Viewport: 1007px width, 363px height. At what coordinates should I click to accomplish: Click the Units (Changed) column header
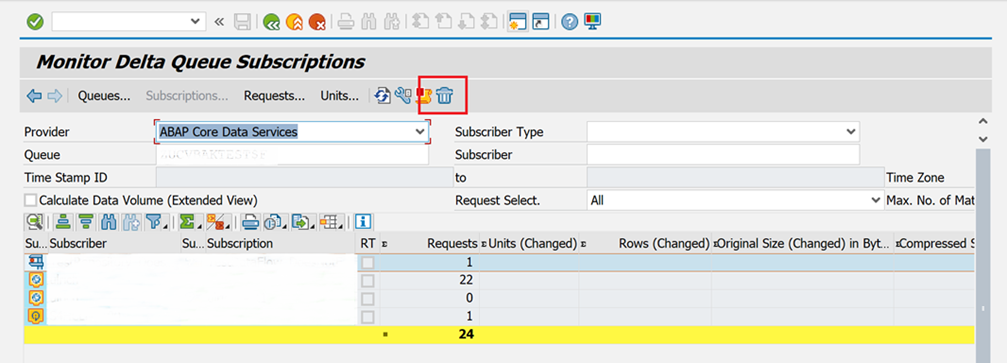[x=529, y=244]
